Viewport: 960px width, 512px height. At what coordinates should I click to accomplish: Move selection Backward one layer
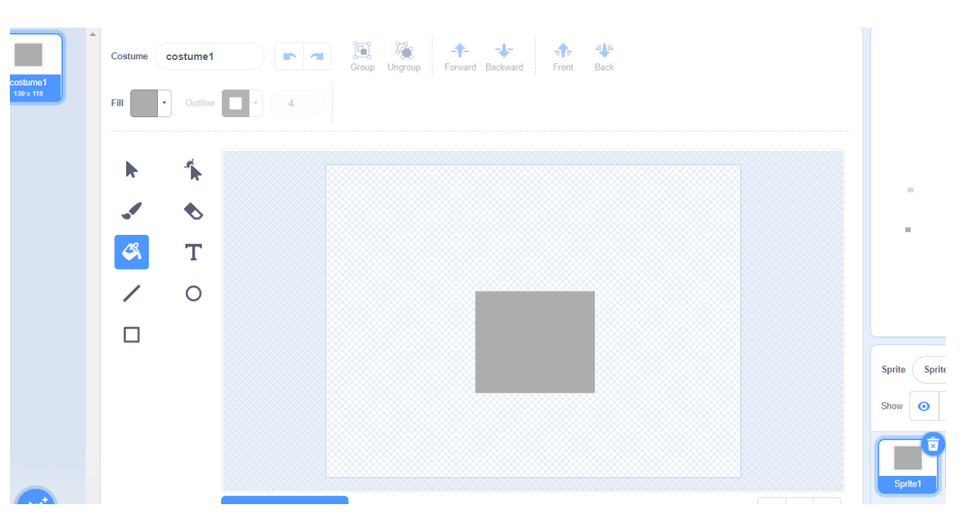pyautogui.click(x=504, y=56)
